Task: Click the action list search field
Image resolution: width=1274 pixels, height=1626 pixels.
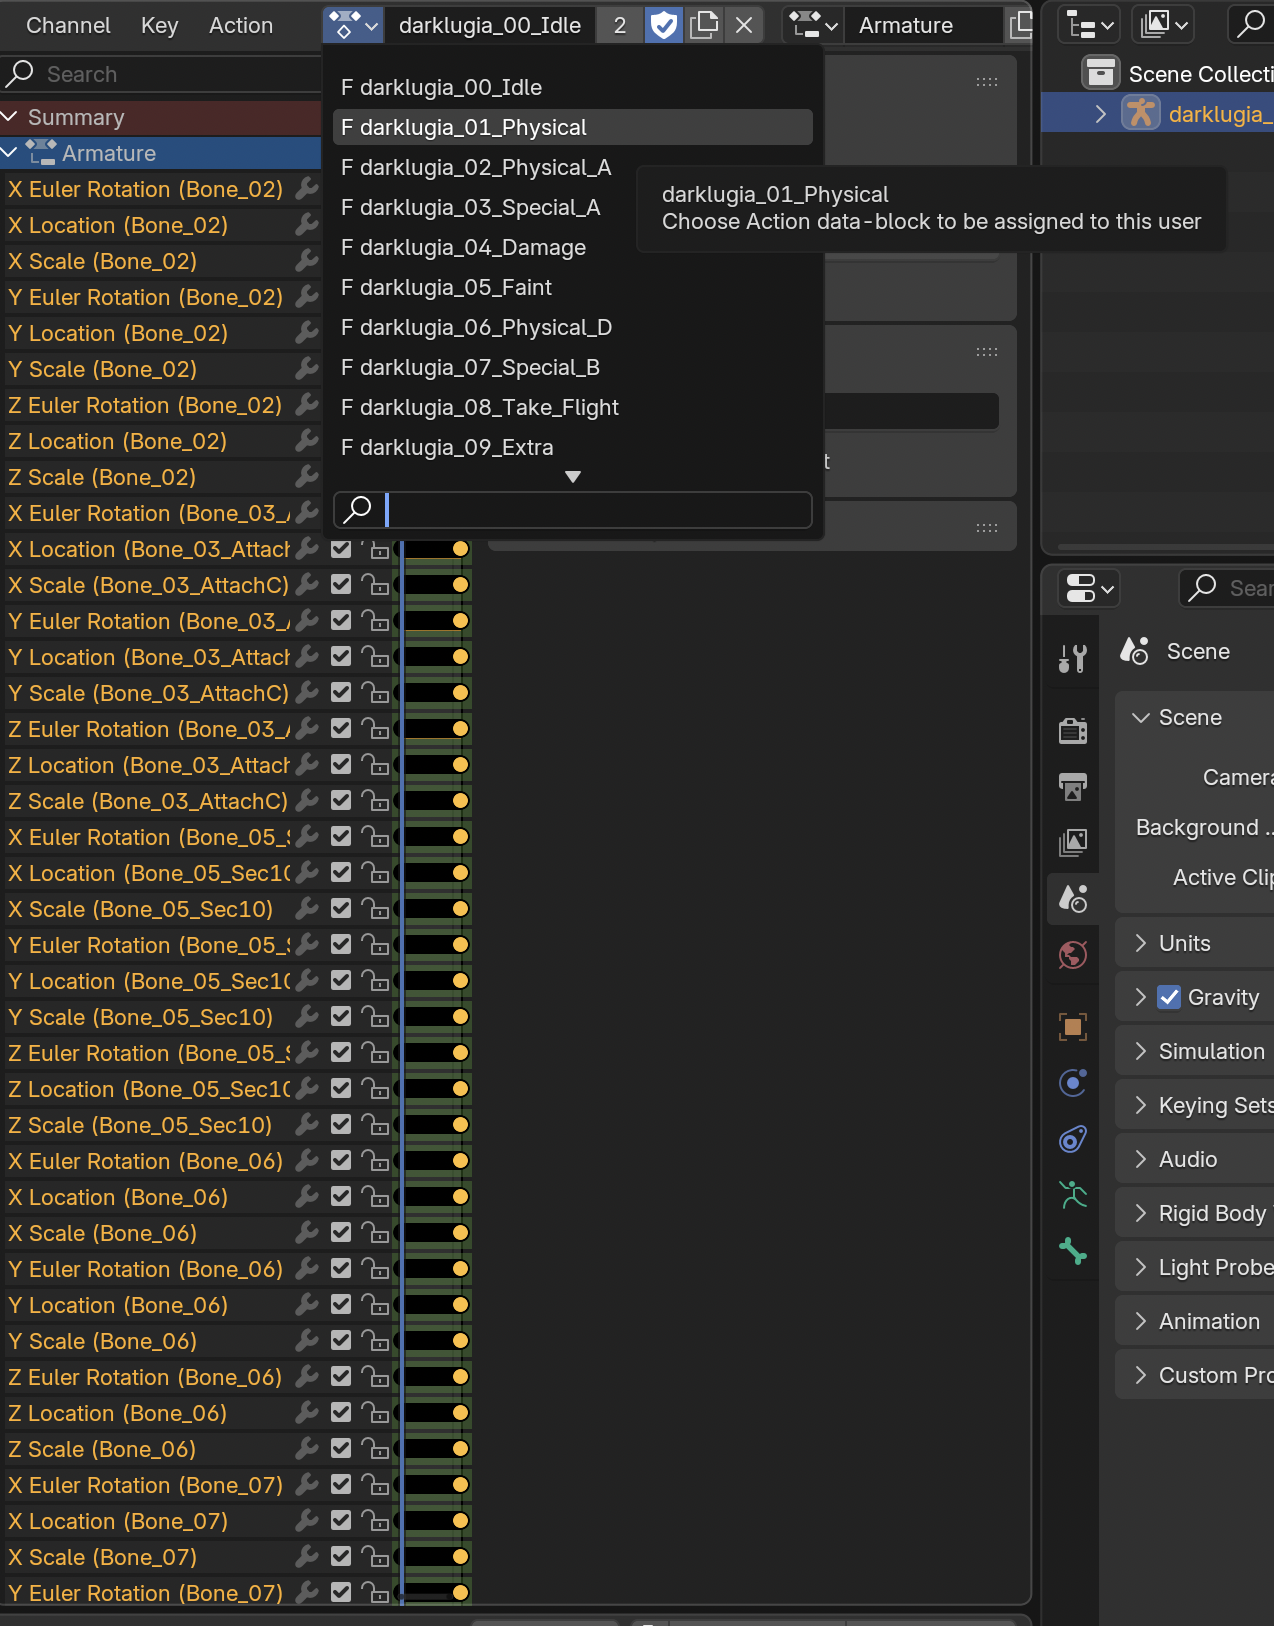Action: point(572,509)
